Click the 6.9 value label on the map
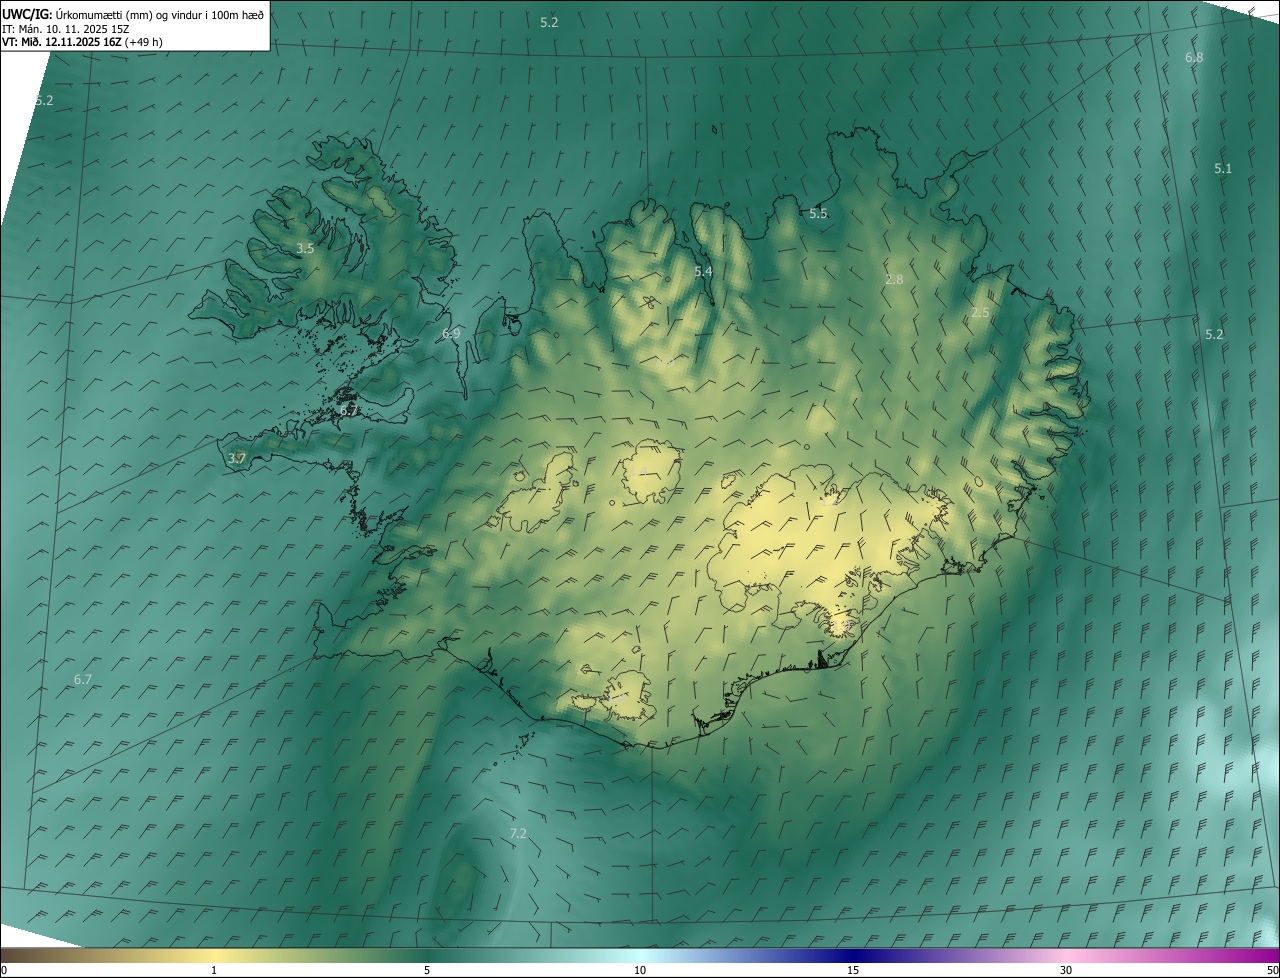Screen dimensions: 1280x978 click(451, 334)
